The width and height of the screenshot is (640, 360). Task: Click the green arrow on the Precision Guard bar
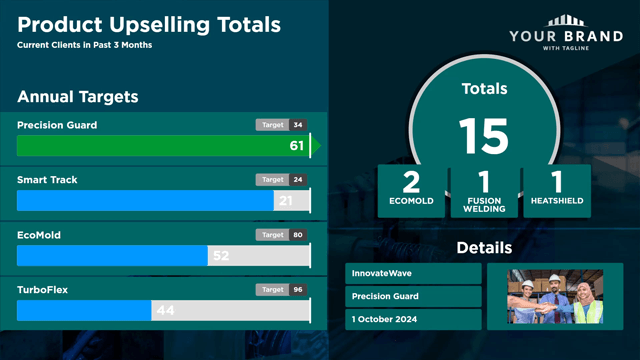pos(316,145)
